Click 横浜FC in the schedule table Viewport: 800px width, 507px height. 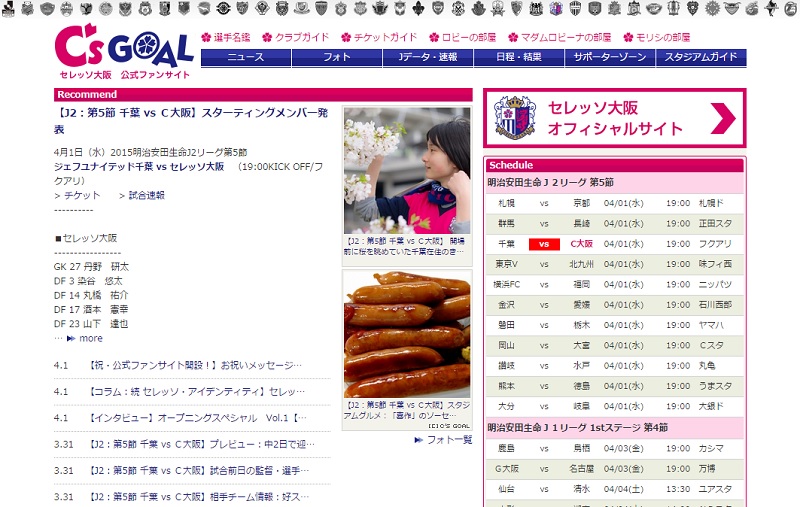pos(506,285)
